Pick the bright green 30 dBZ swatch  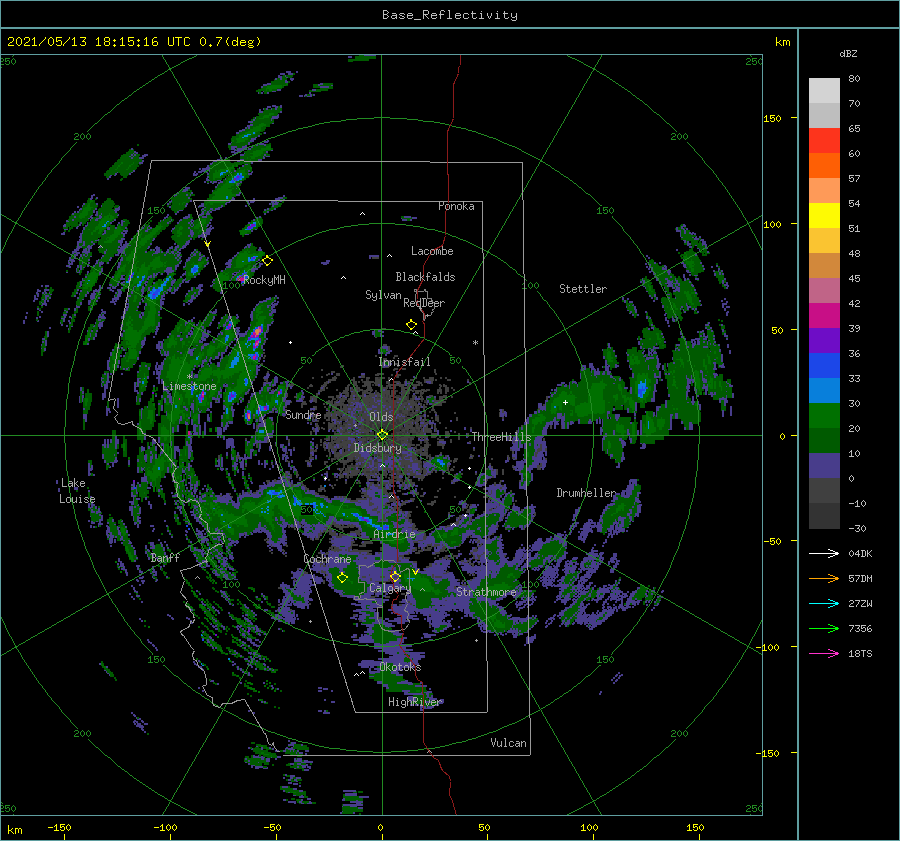(x=824, y=416)
